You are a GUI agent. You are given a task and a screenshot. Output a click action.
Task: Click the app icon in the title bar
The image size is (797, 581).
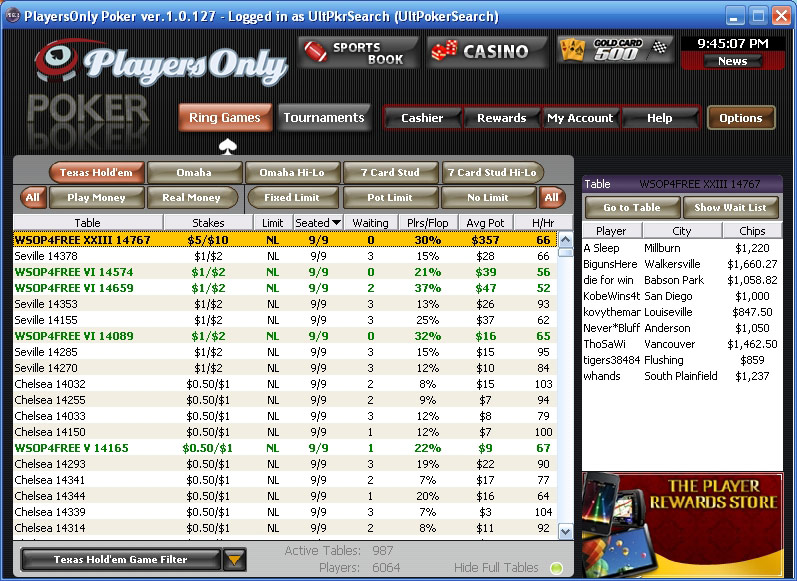(13, 15)
